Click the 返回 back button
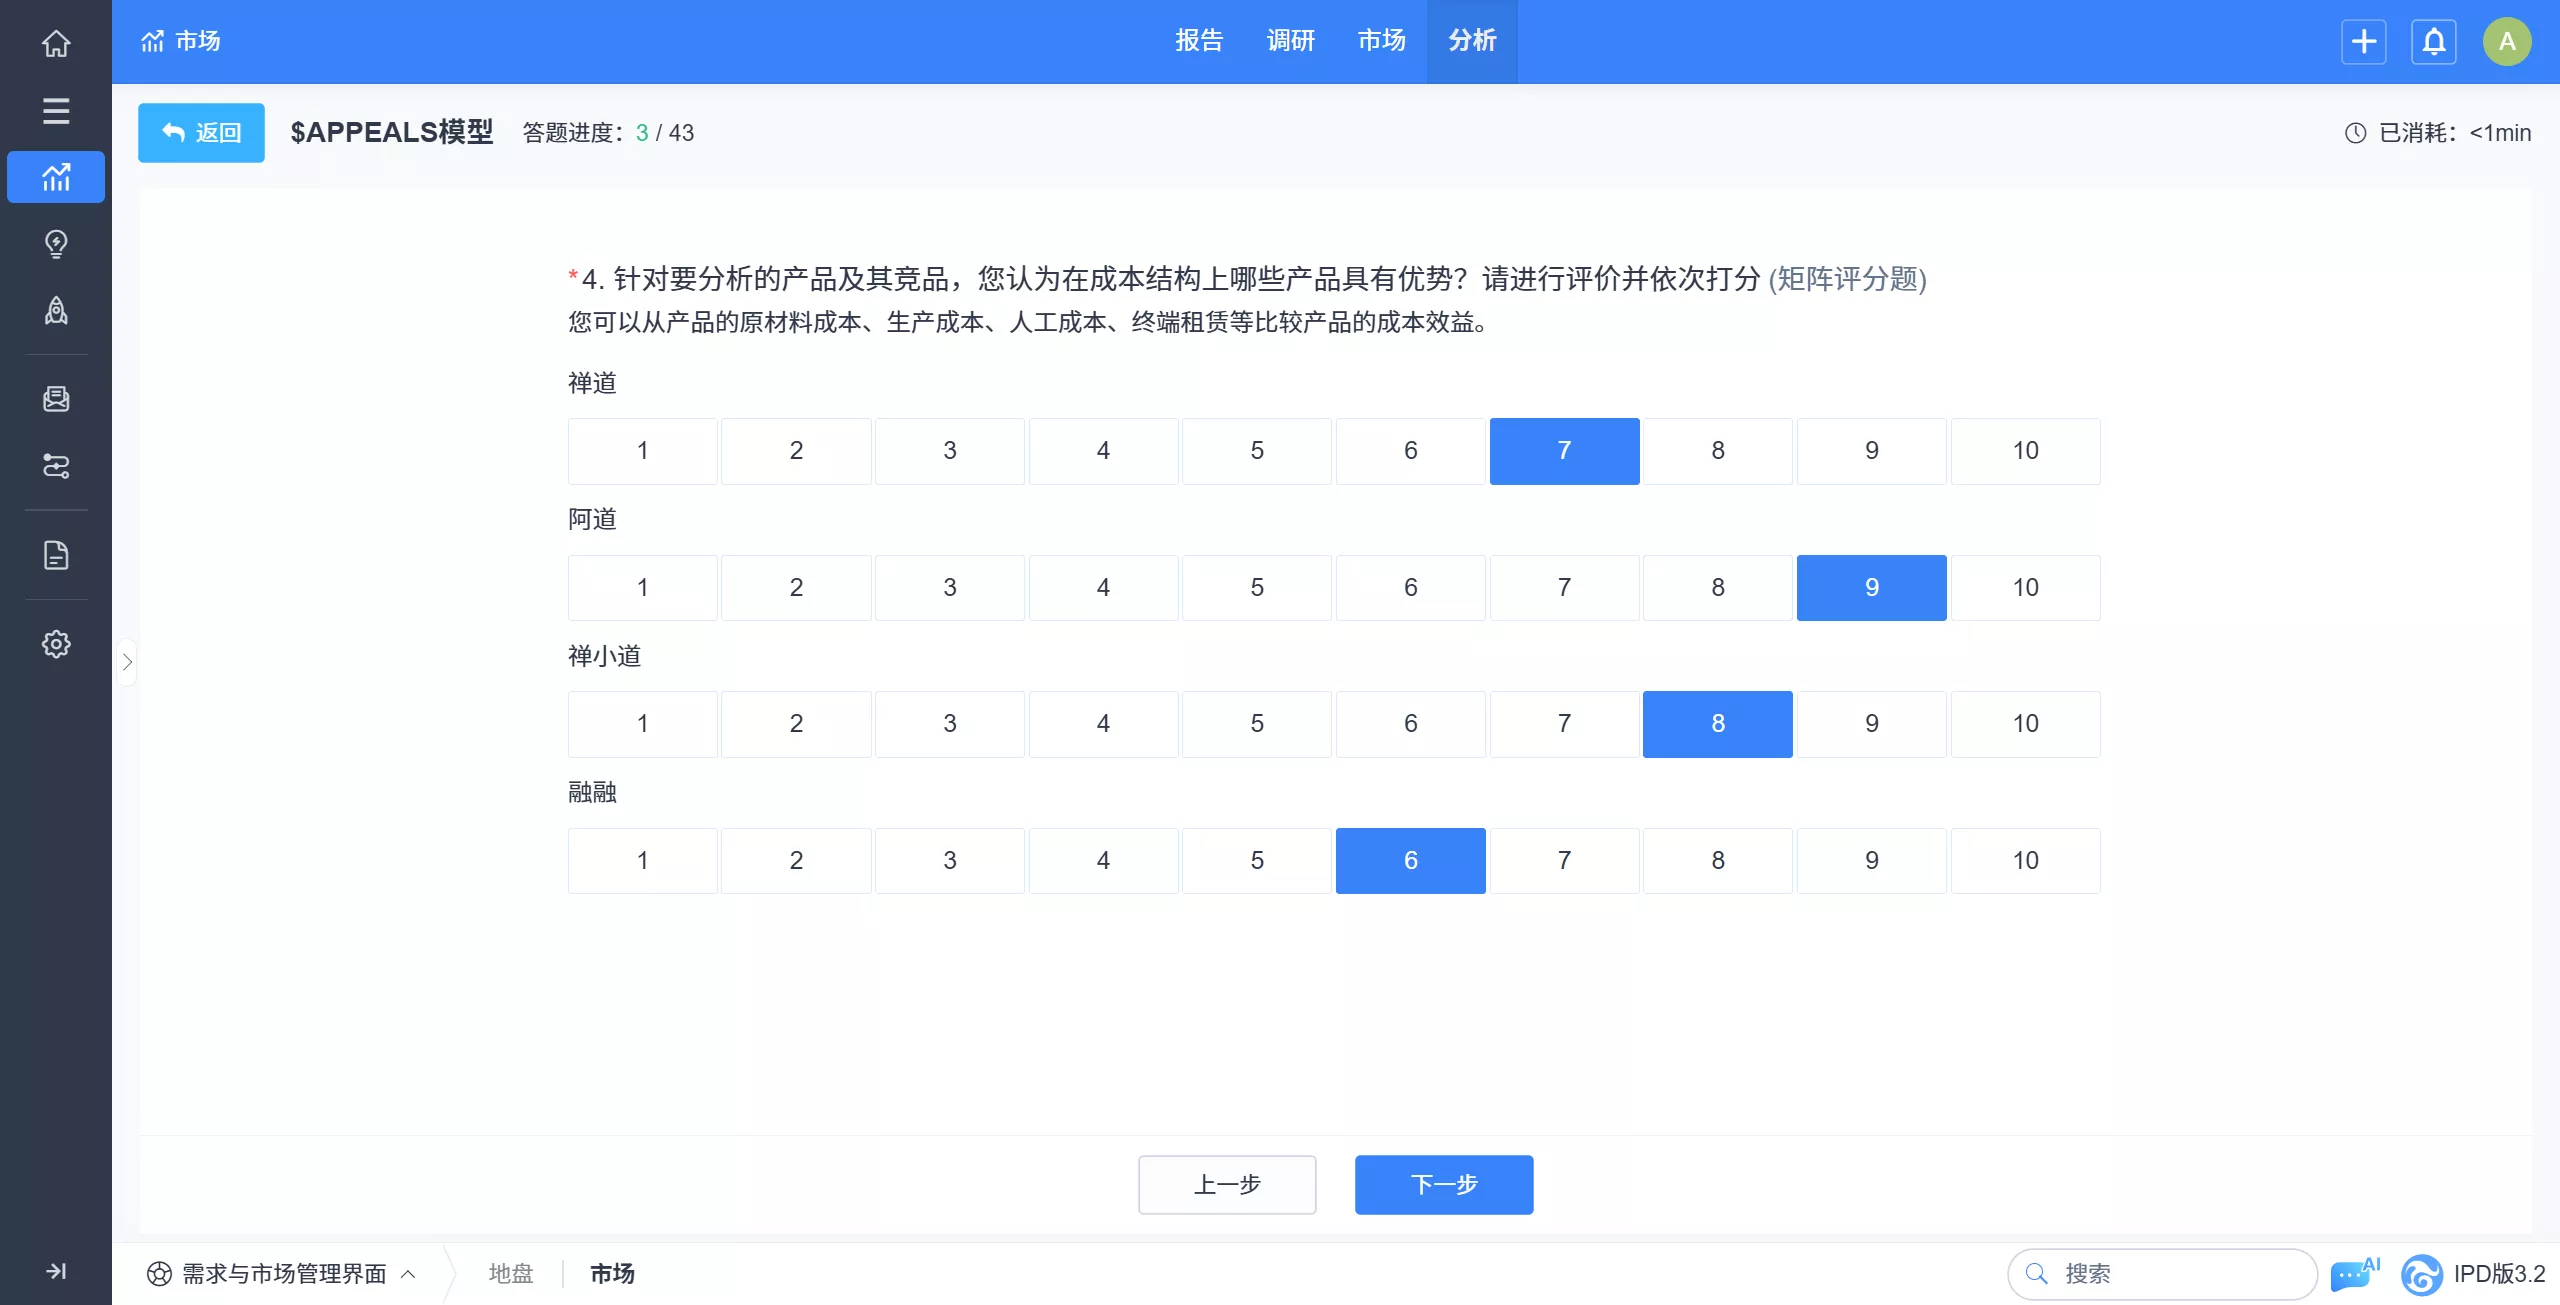The image size is (2560, 1305). 201,132
